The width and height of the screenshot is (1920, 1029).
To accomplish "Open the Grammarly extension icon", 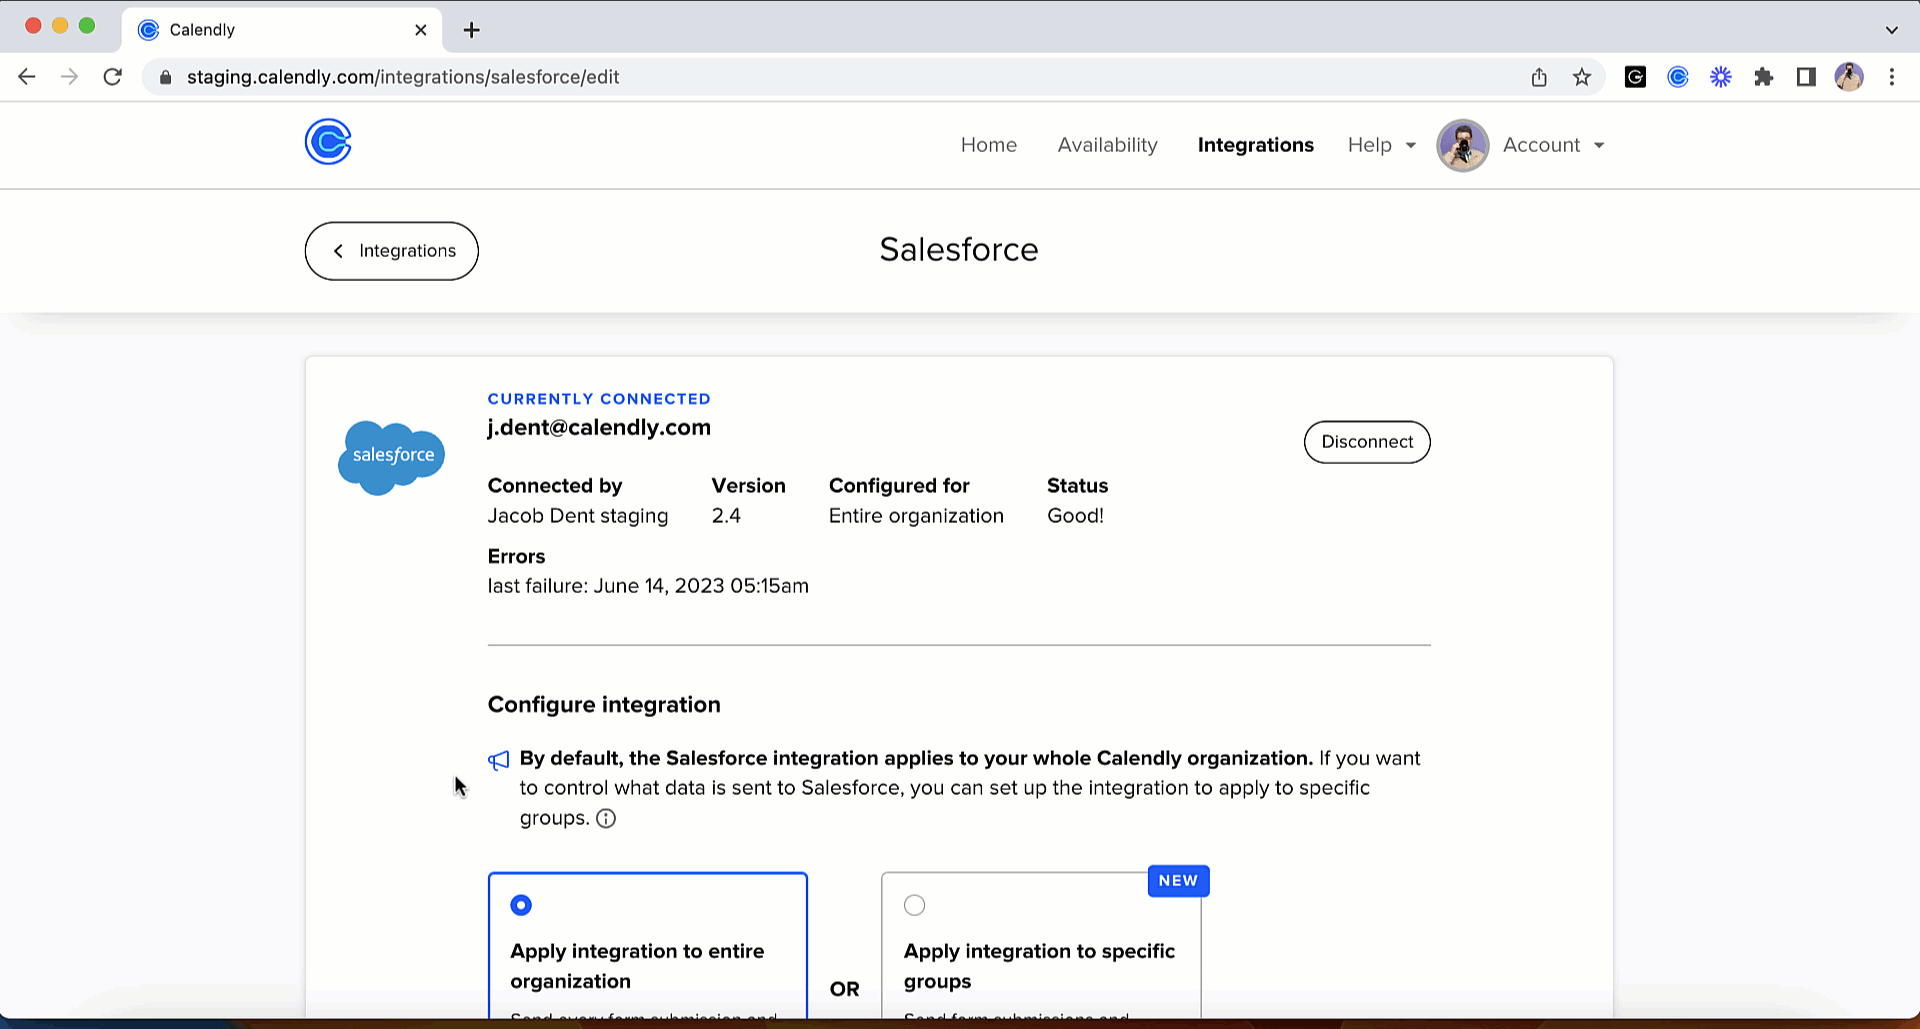I will pos(1635,77).
